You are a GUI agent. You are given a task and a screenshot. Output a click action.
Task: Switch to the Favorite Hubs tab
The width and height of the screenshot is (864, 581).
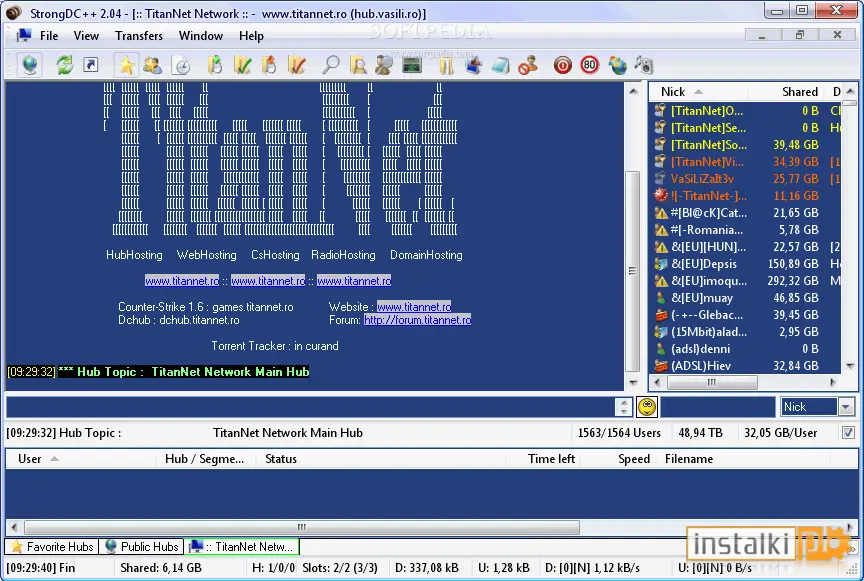(x=52, y=546)
